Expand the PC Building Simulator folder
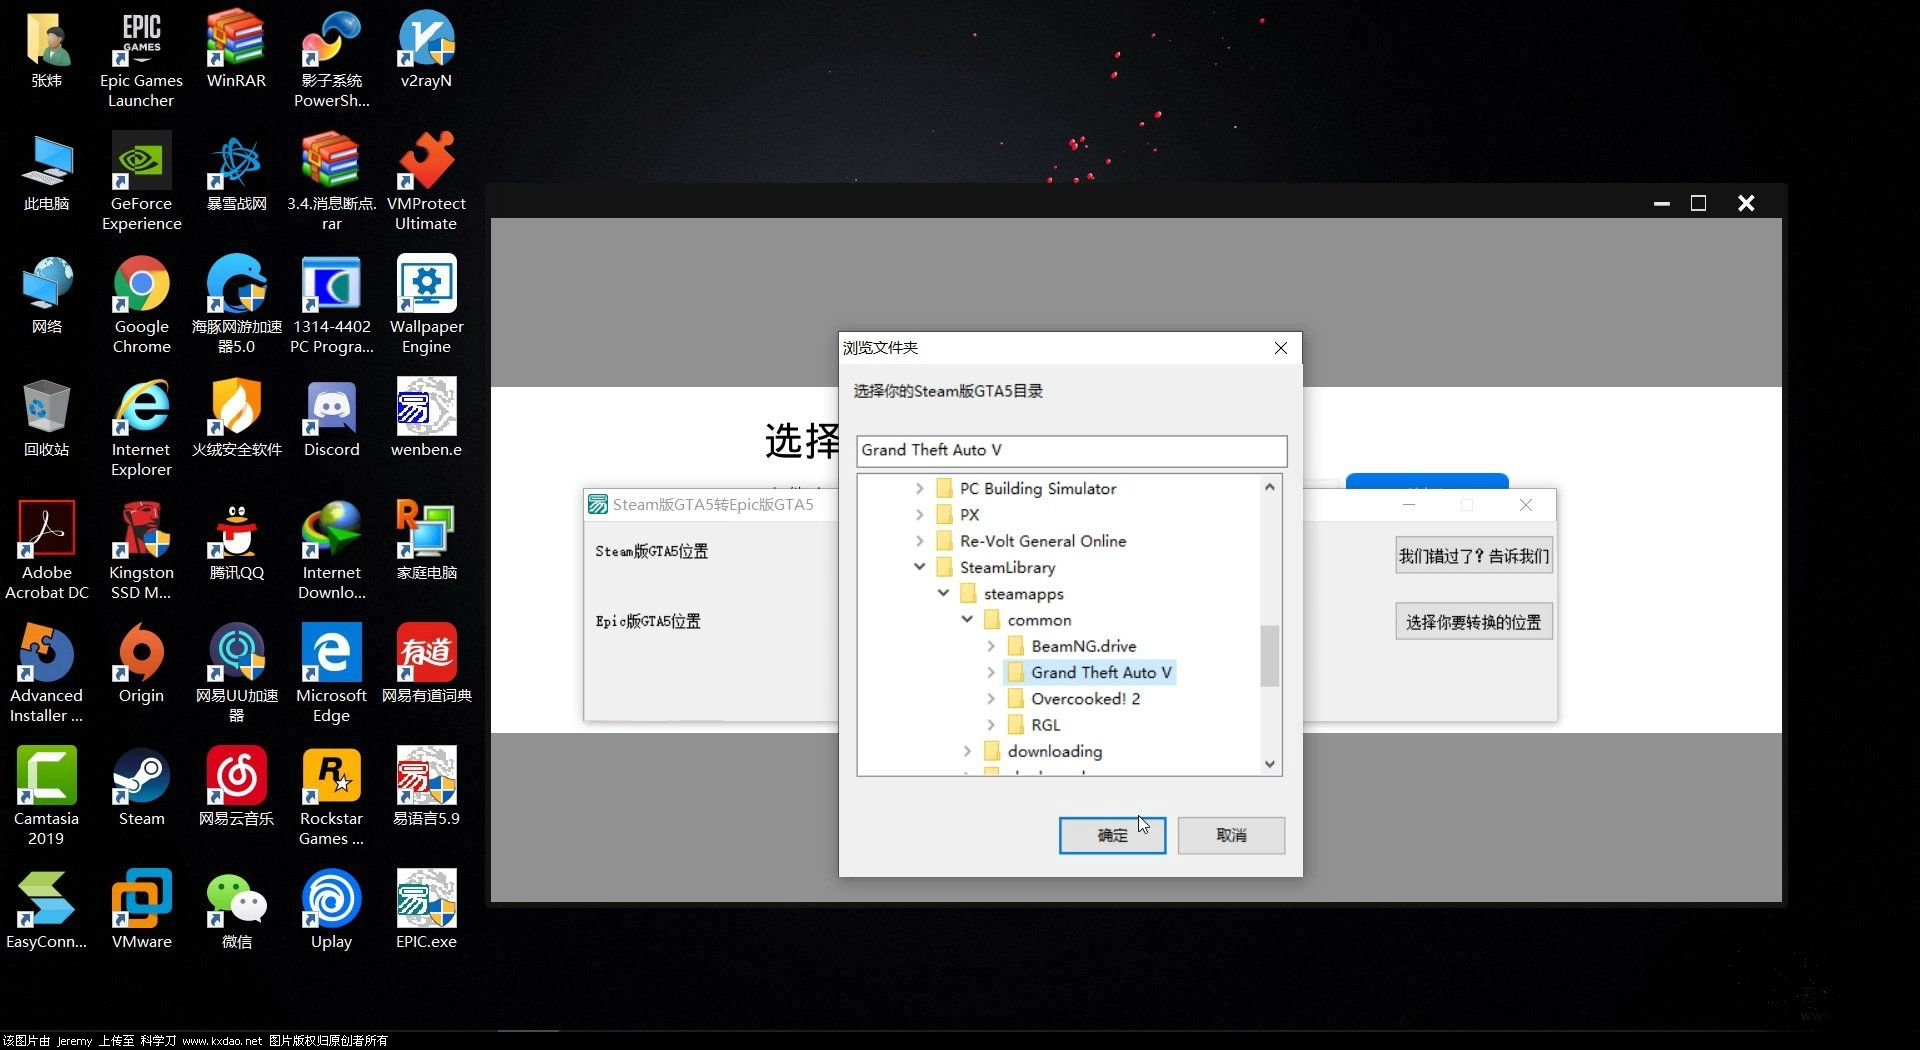 (x=919, y=488)
